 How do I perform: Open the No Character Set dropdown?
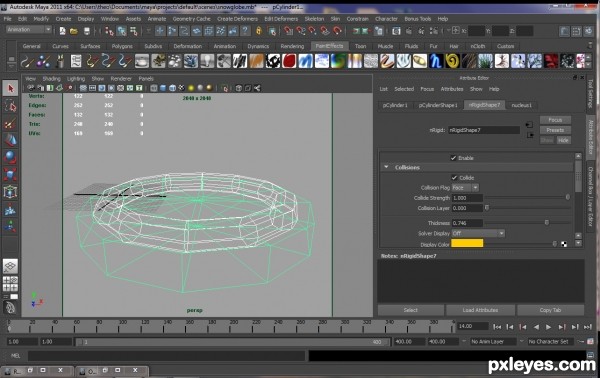[551, 342]
